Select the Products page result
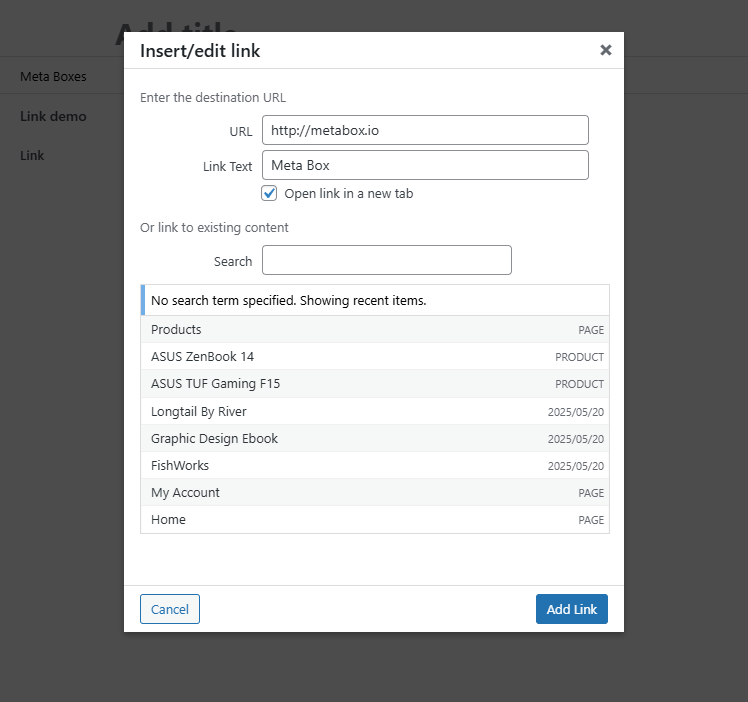 [x=375, y=329]
